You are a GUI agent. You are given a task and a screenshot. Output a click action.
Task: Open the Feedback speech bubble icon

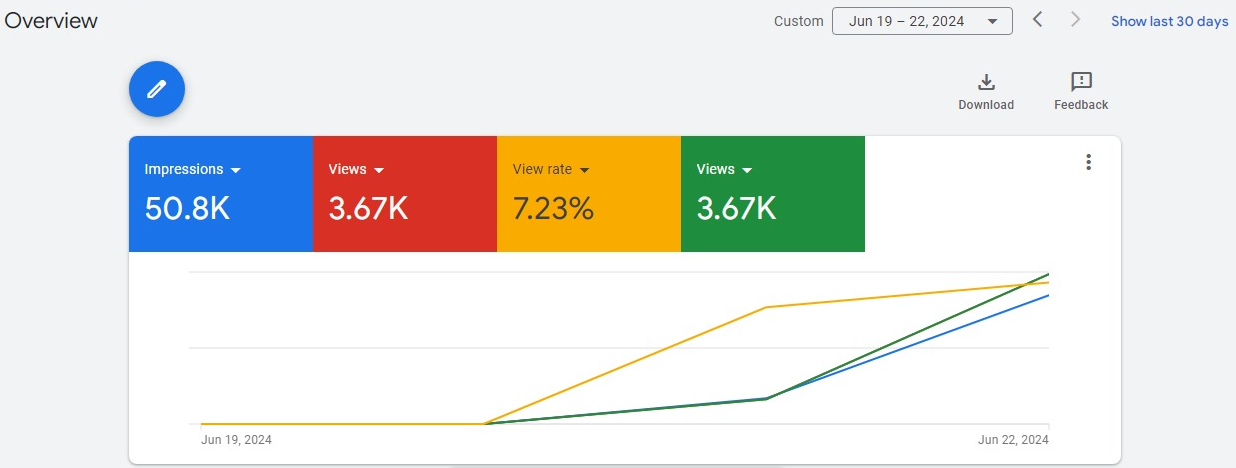coord(1081,82)
